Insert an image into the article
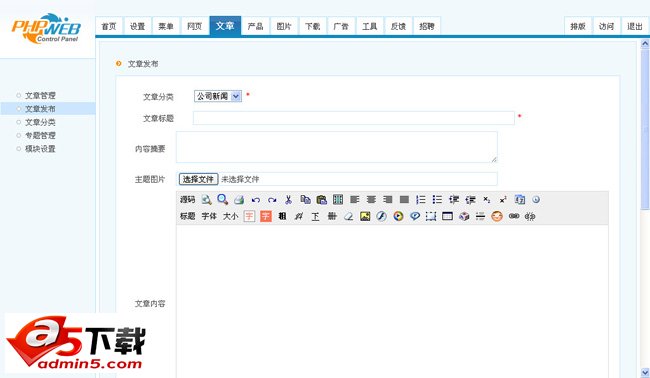The height and width of the screenshot is (378, 650). point(365,216)
